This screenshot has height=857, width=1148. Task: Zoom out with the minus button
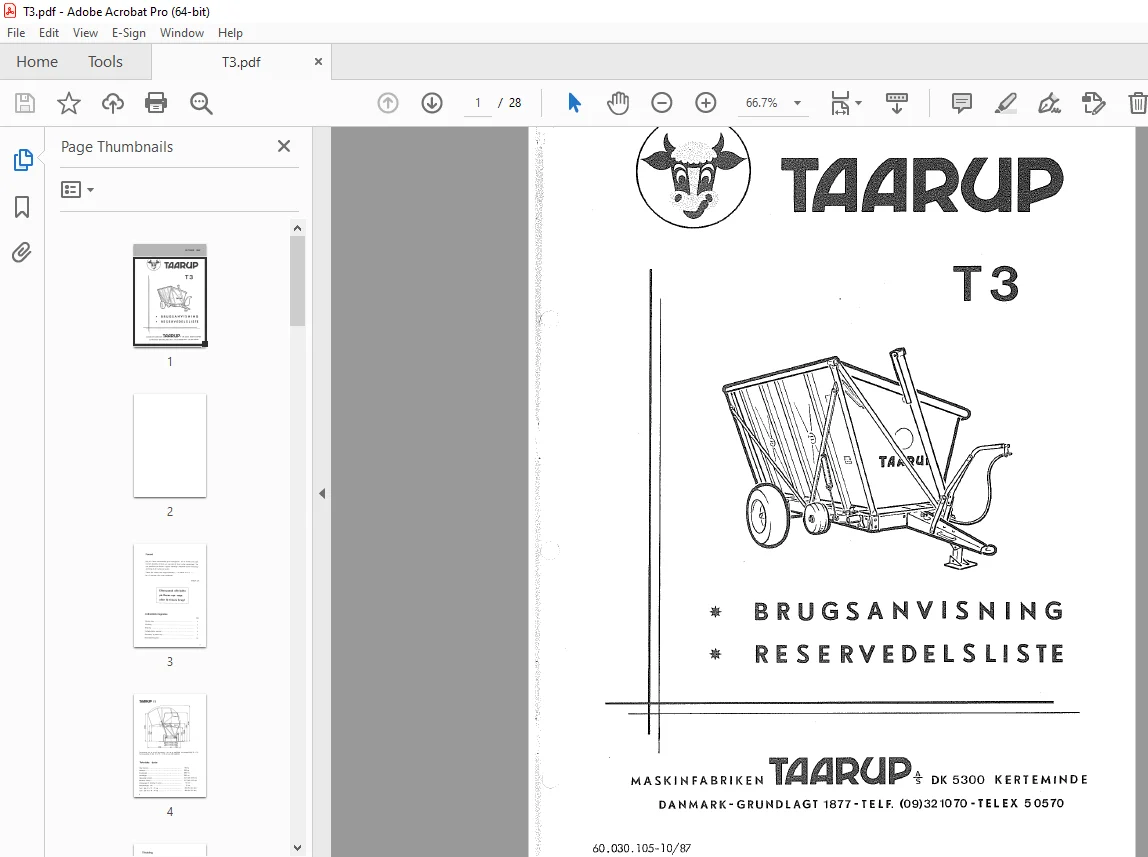[662, 103]
